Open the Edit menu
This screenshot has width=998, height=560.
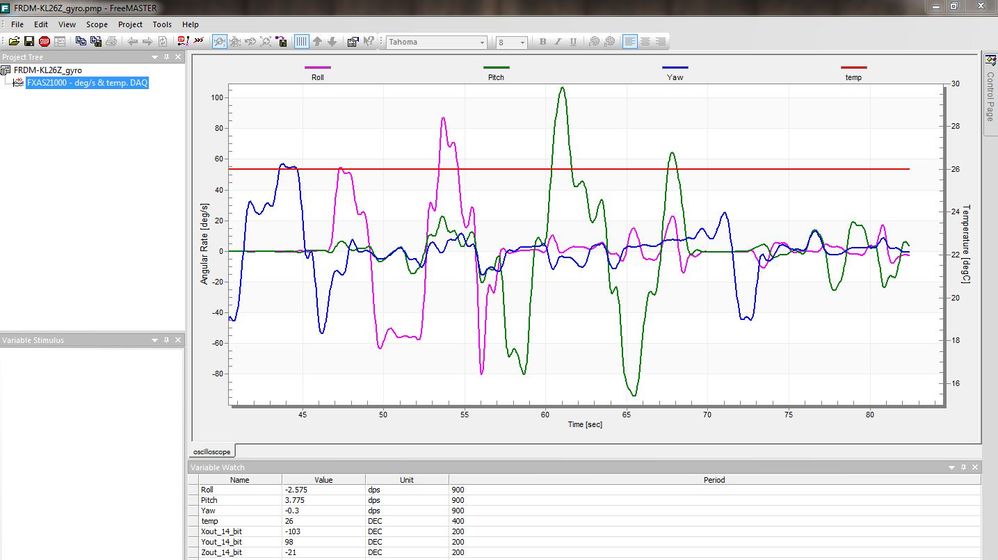click(x=41, y=24)
